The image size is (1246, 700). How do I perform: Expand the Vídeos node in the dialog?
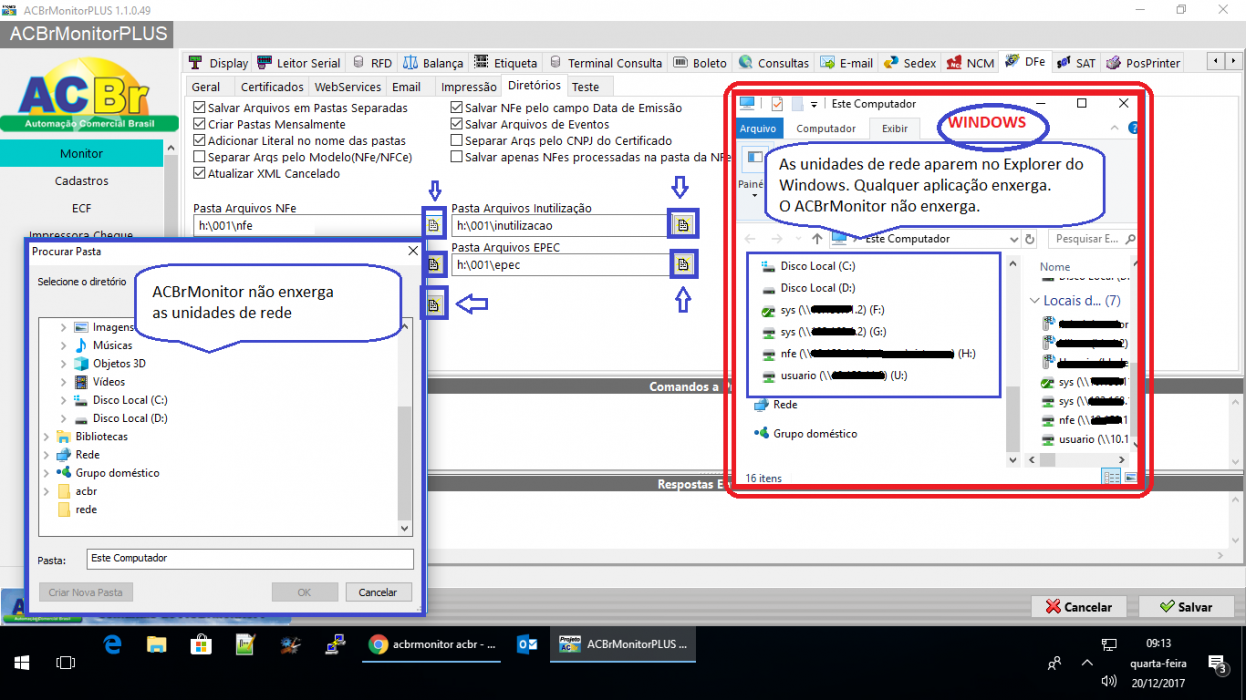pos(64,382)
